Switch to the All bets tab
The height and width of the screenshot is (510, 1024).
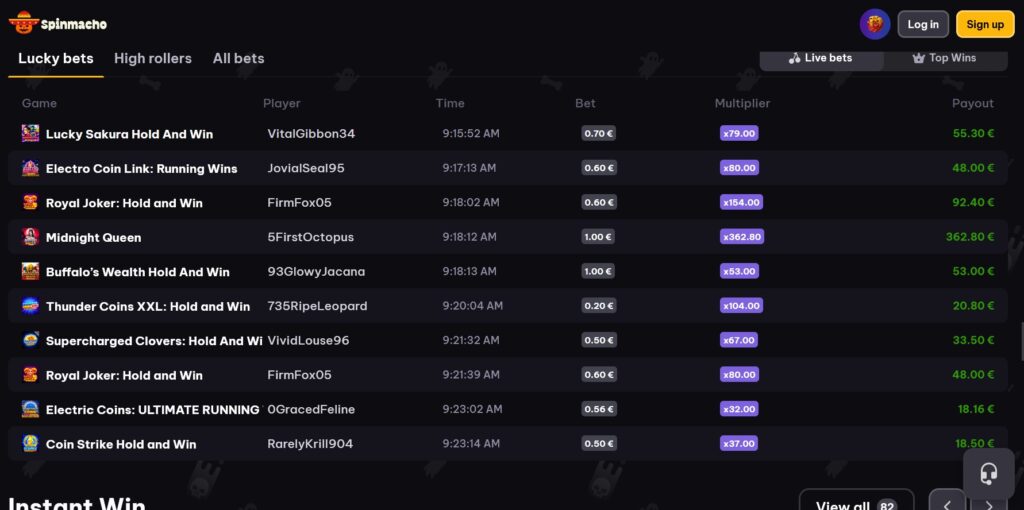tap(238, 58)
